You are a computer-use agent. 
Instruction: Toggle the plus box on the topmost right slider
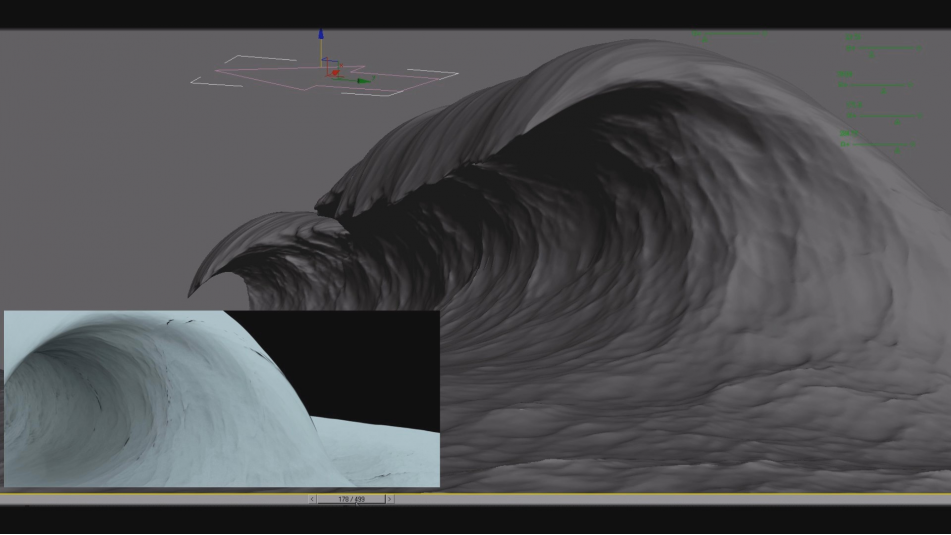(x=848, y=48)
